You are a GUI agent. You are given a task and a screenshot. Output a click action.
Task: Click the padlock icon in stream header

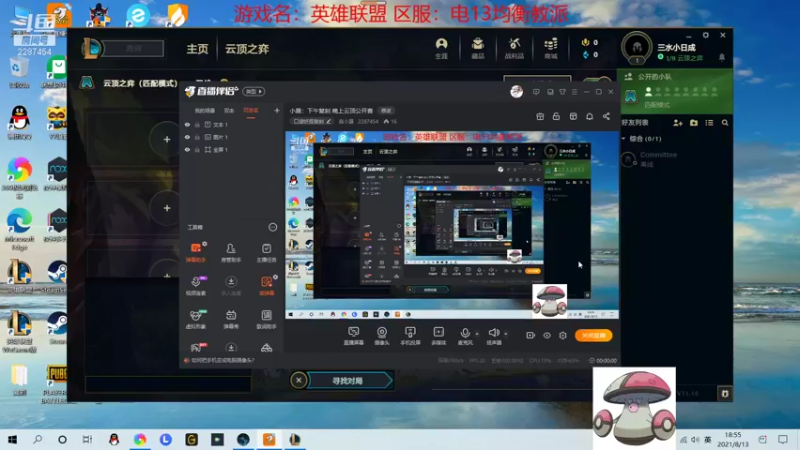[x=556, y=116]
